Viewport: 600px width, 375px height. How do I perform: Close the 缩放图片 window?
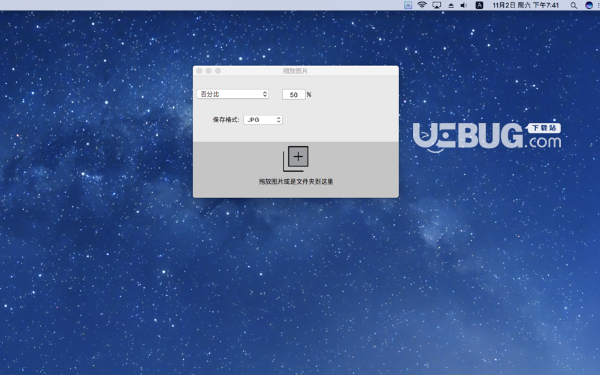pyautogui.click(x=199, y=71)
